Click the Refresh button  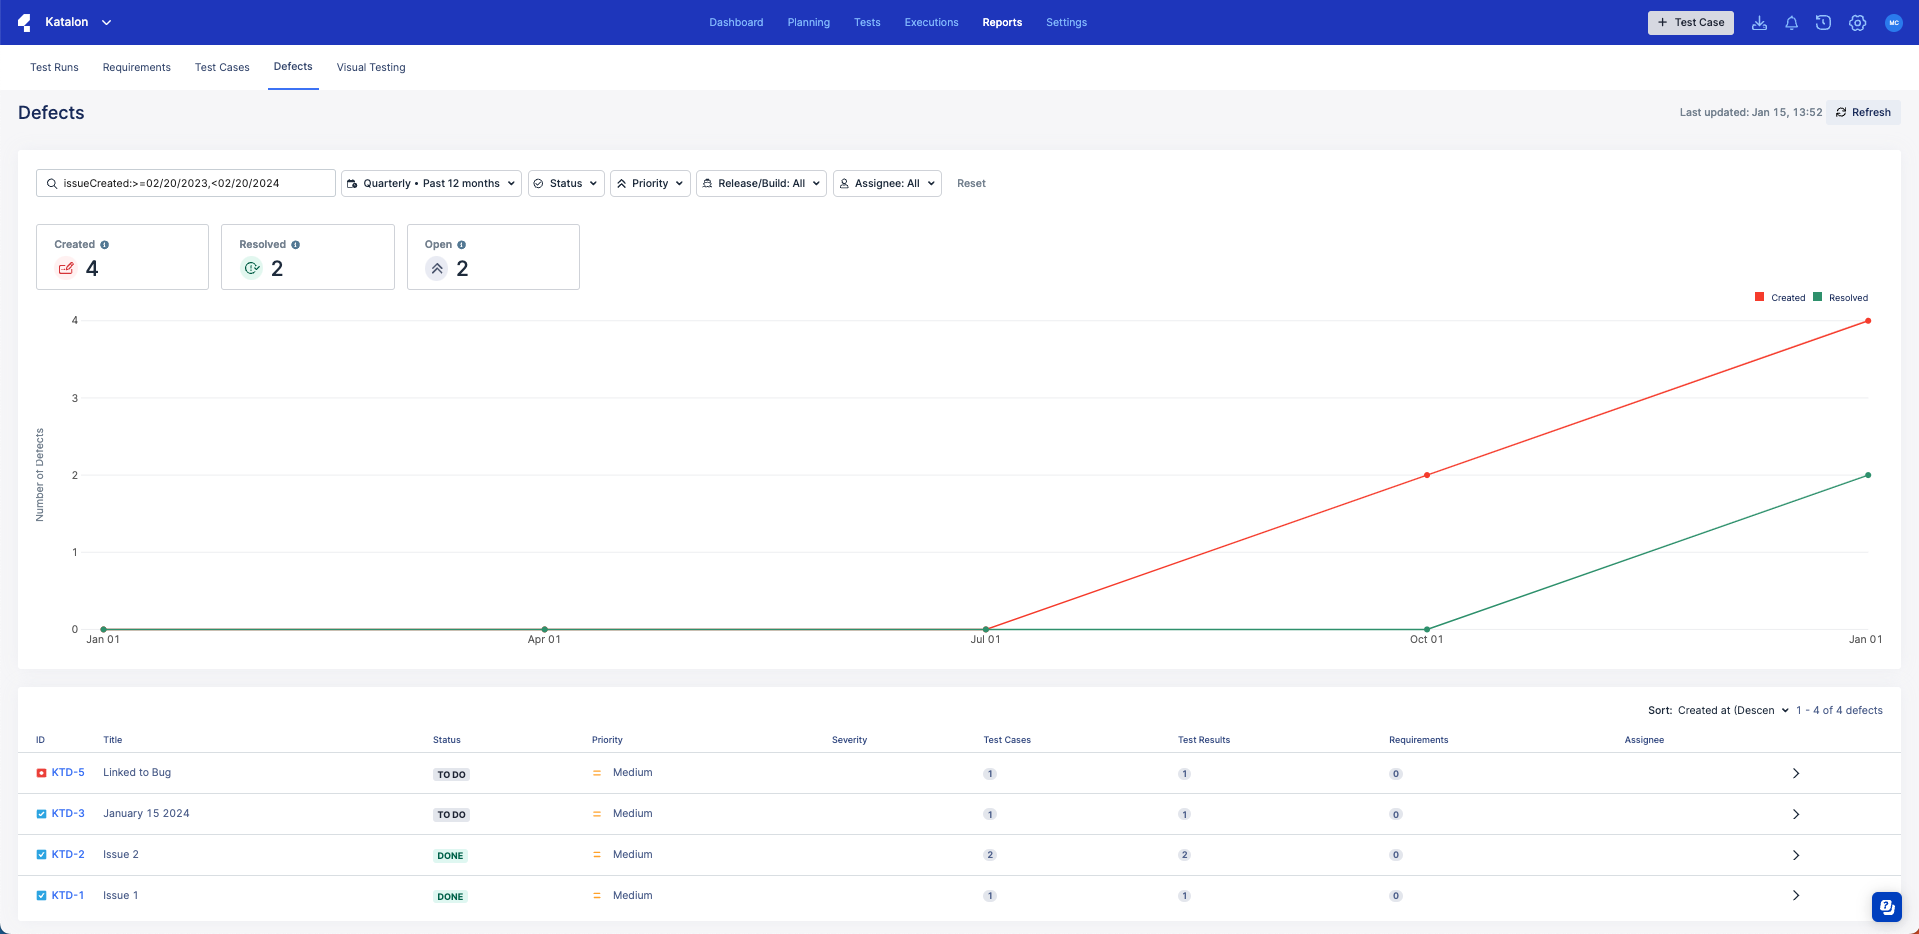[1862, 112]
